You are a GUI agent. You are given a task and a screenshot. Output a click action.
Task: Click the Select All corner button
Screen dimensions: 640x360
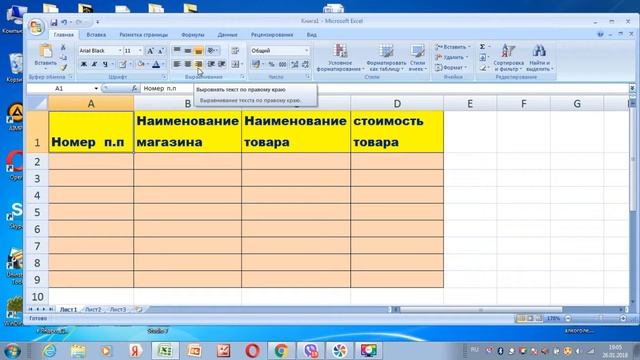[37, 103]
